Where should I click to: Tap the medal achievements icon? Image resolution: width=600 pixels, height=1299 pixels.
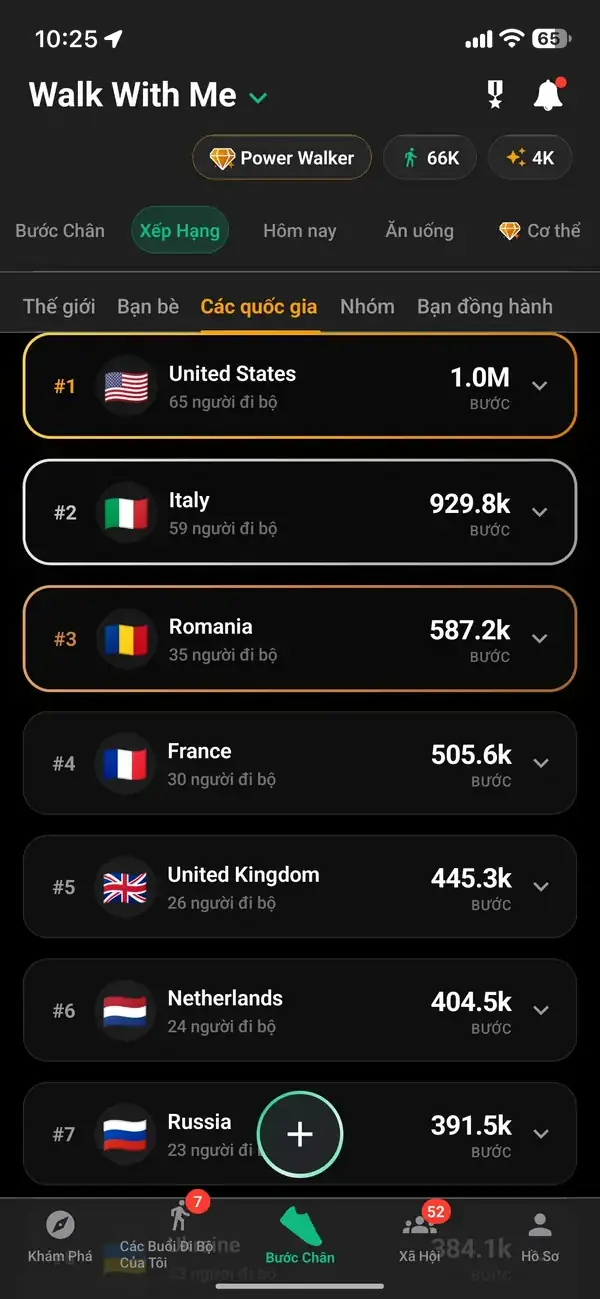coord(494,95)
